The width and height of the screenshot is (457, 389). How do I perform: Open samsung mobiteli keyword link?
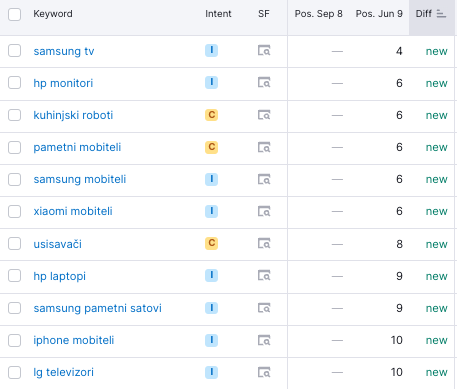pyautogui.click(x=80, y=179)
